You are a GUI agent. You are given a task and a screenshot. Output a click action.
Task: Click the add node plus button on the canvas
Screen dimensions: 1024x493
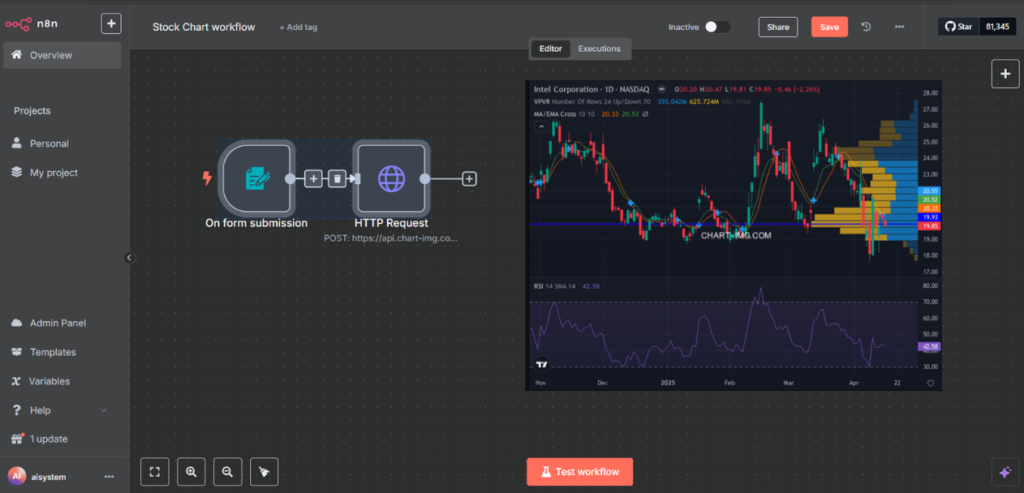1005,74
